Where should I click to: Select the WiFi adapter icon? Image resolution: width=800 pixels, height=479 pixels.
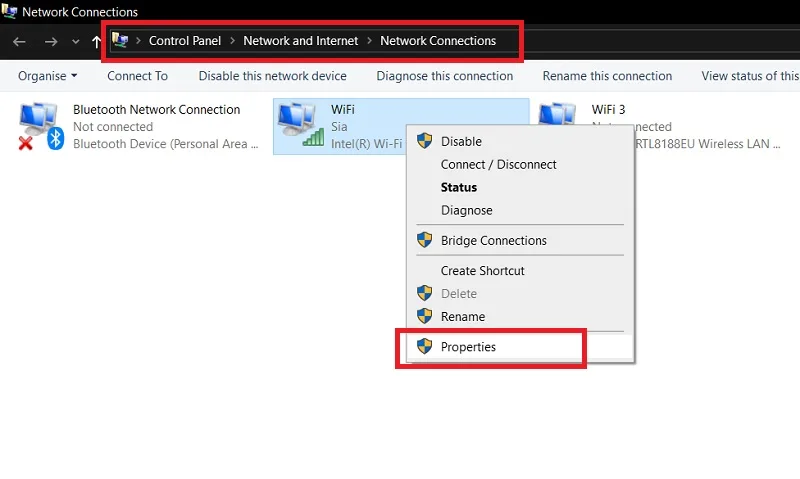point(301,125)
